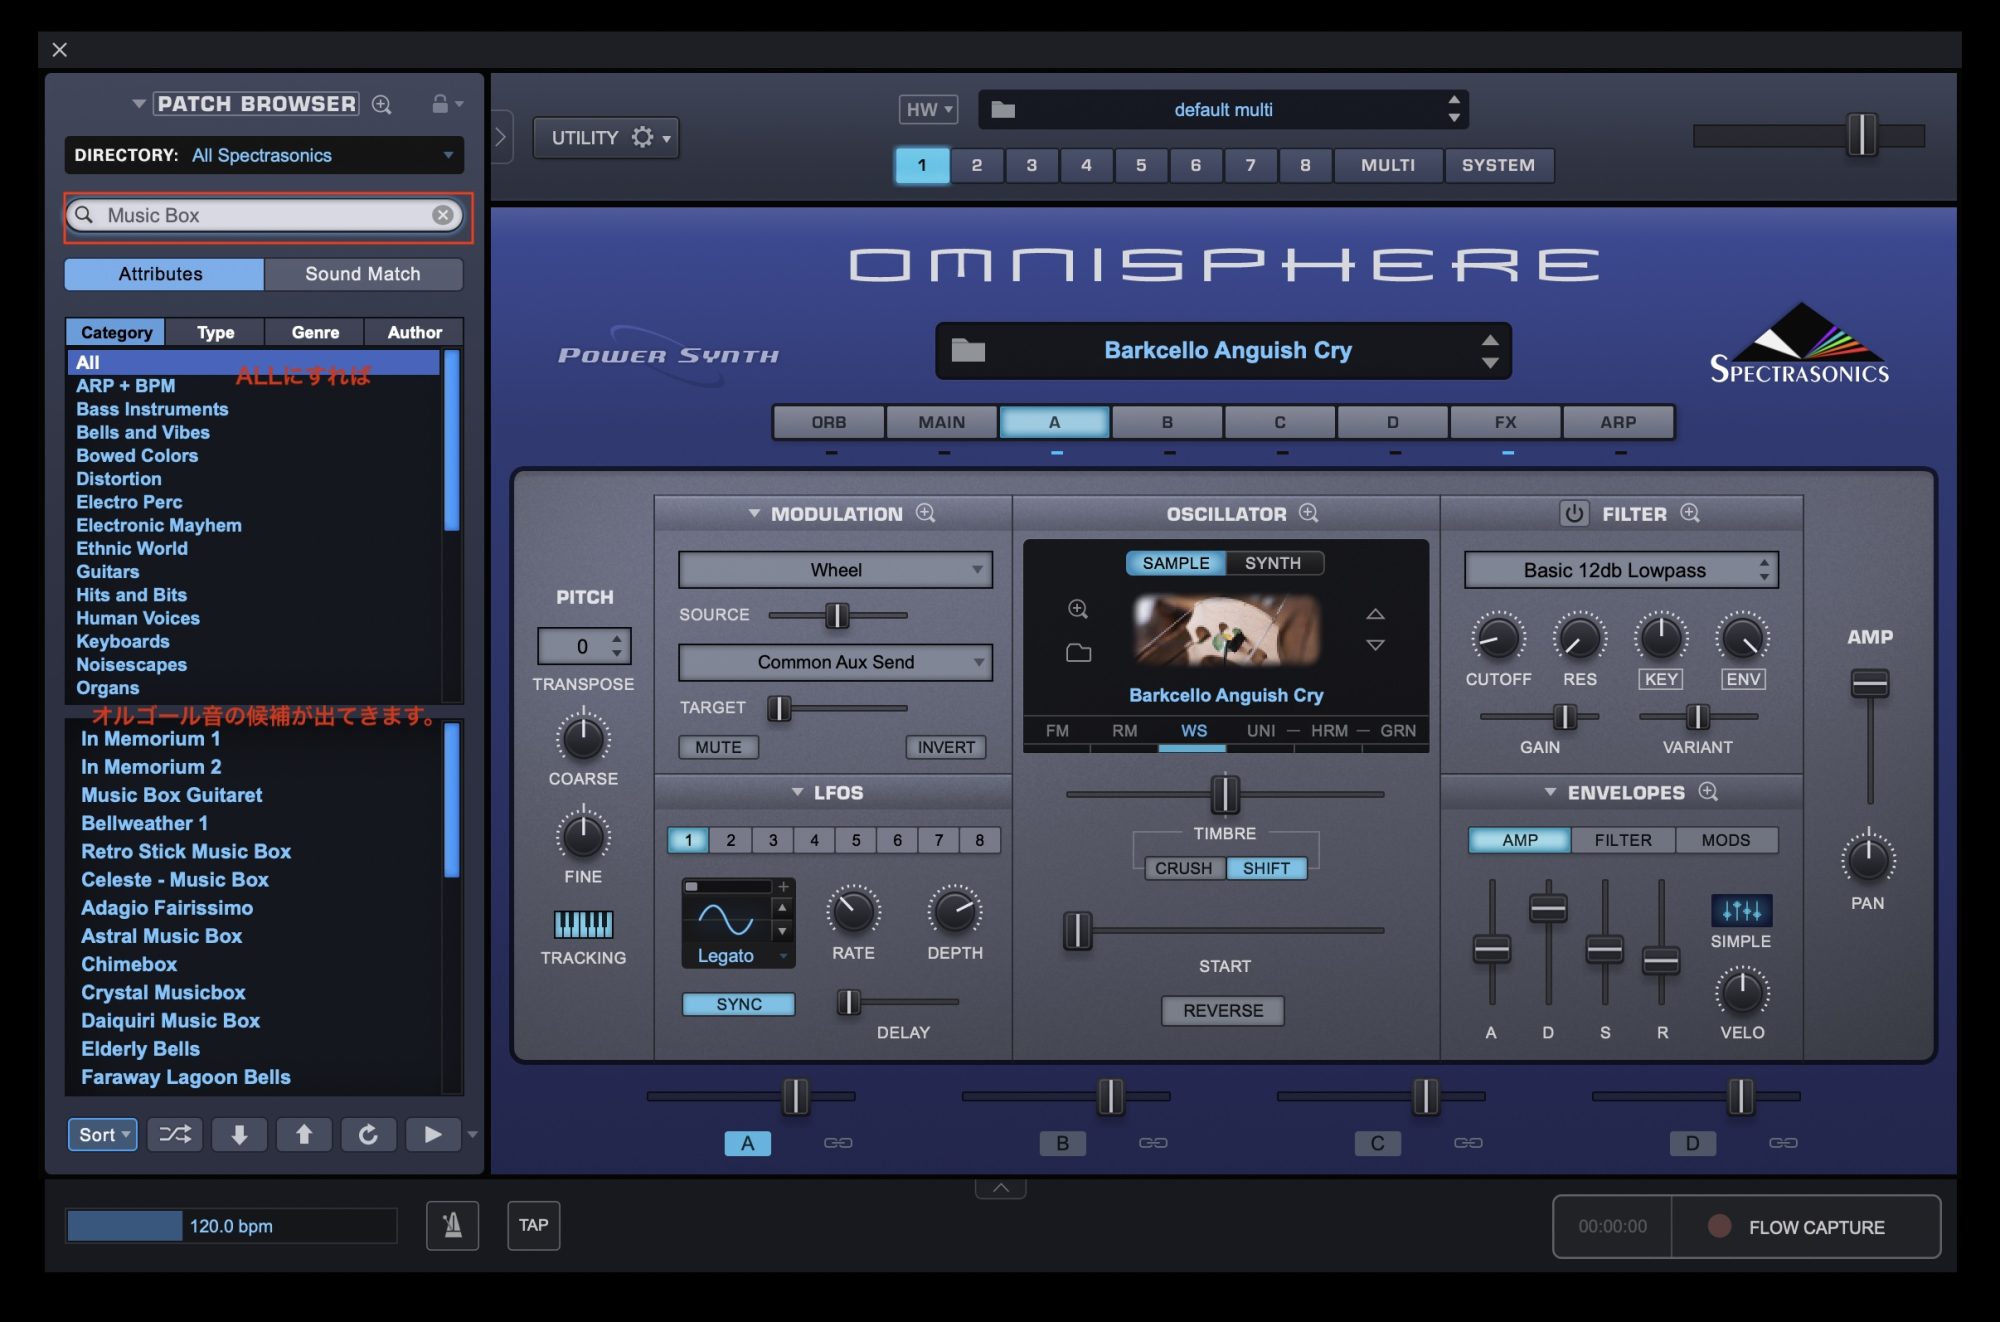This screenshot has width=2000, height=1322.
Task: Select LFO number 5
Action: tap(856, 840)
